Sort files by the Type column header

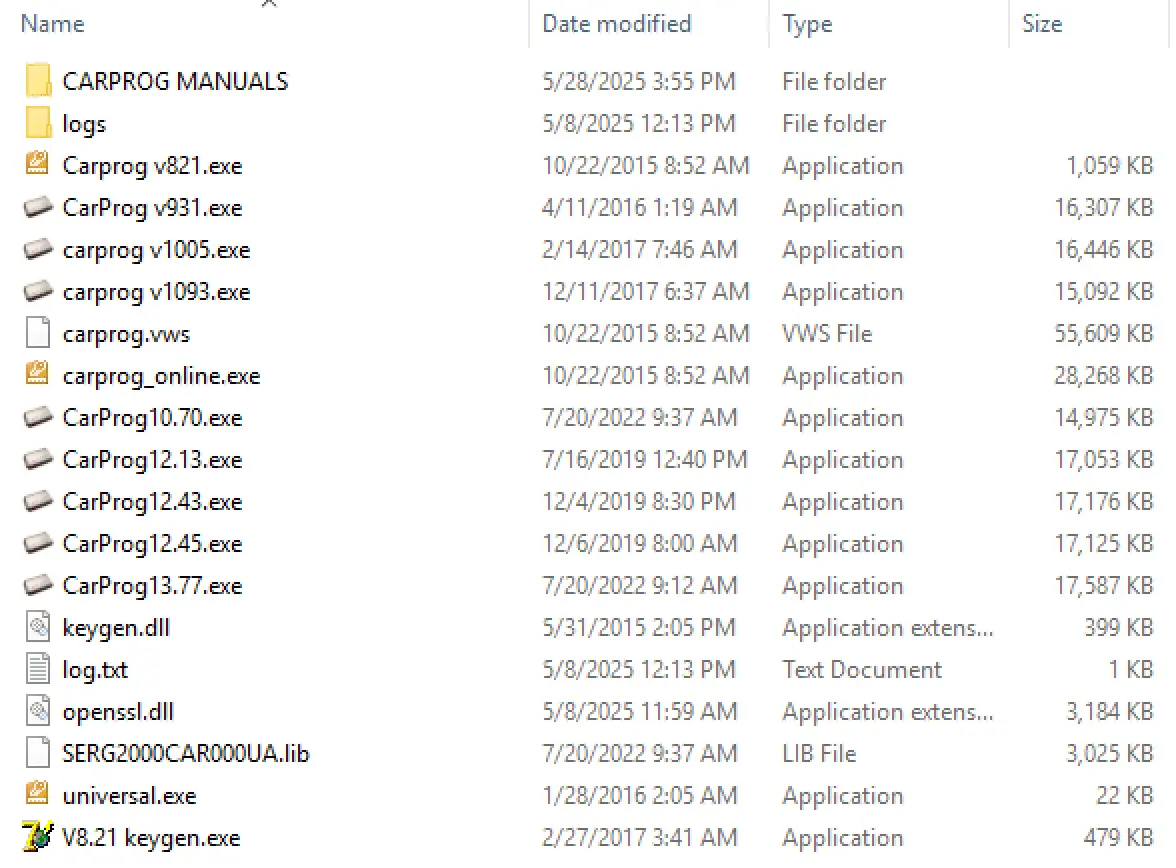807,24
